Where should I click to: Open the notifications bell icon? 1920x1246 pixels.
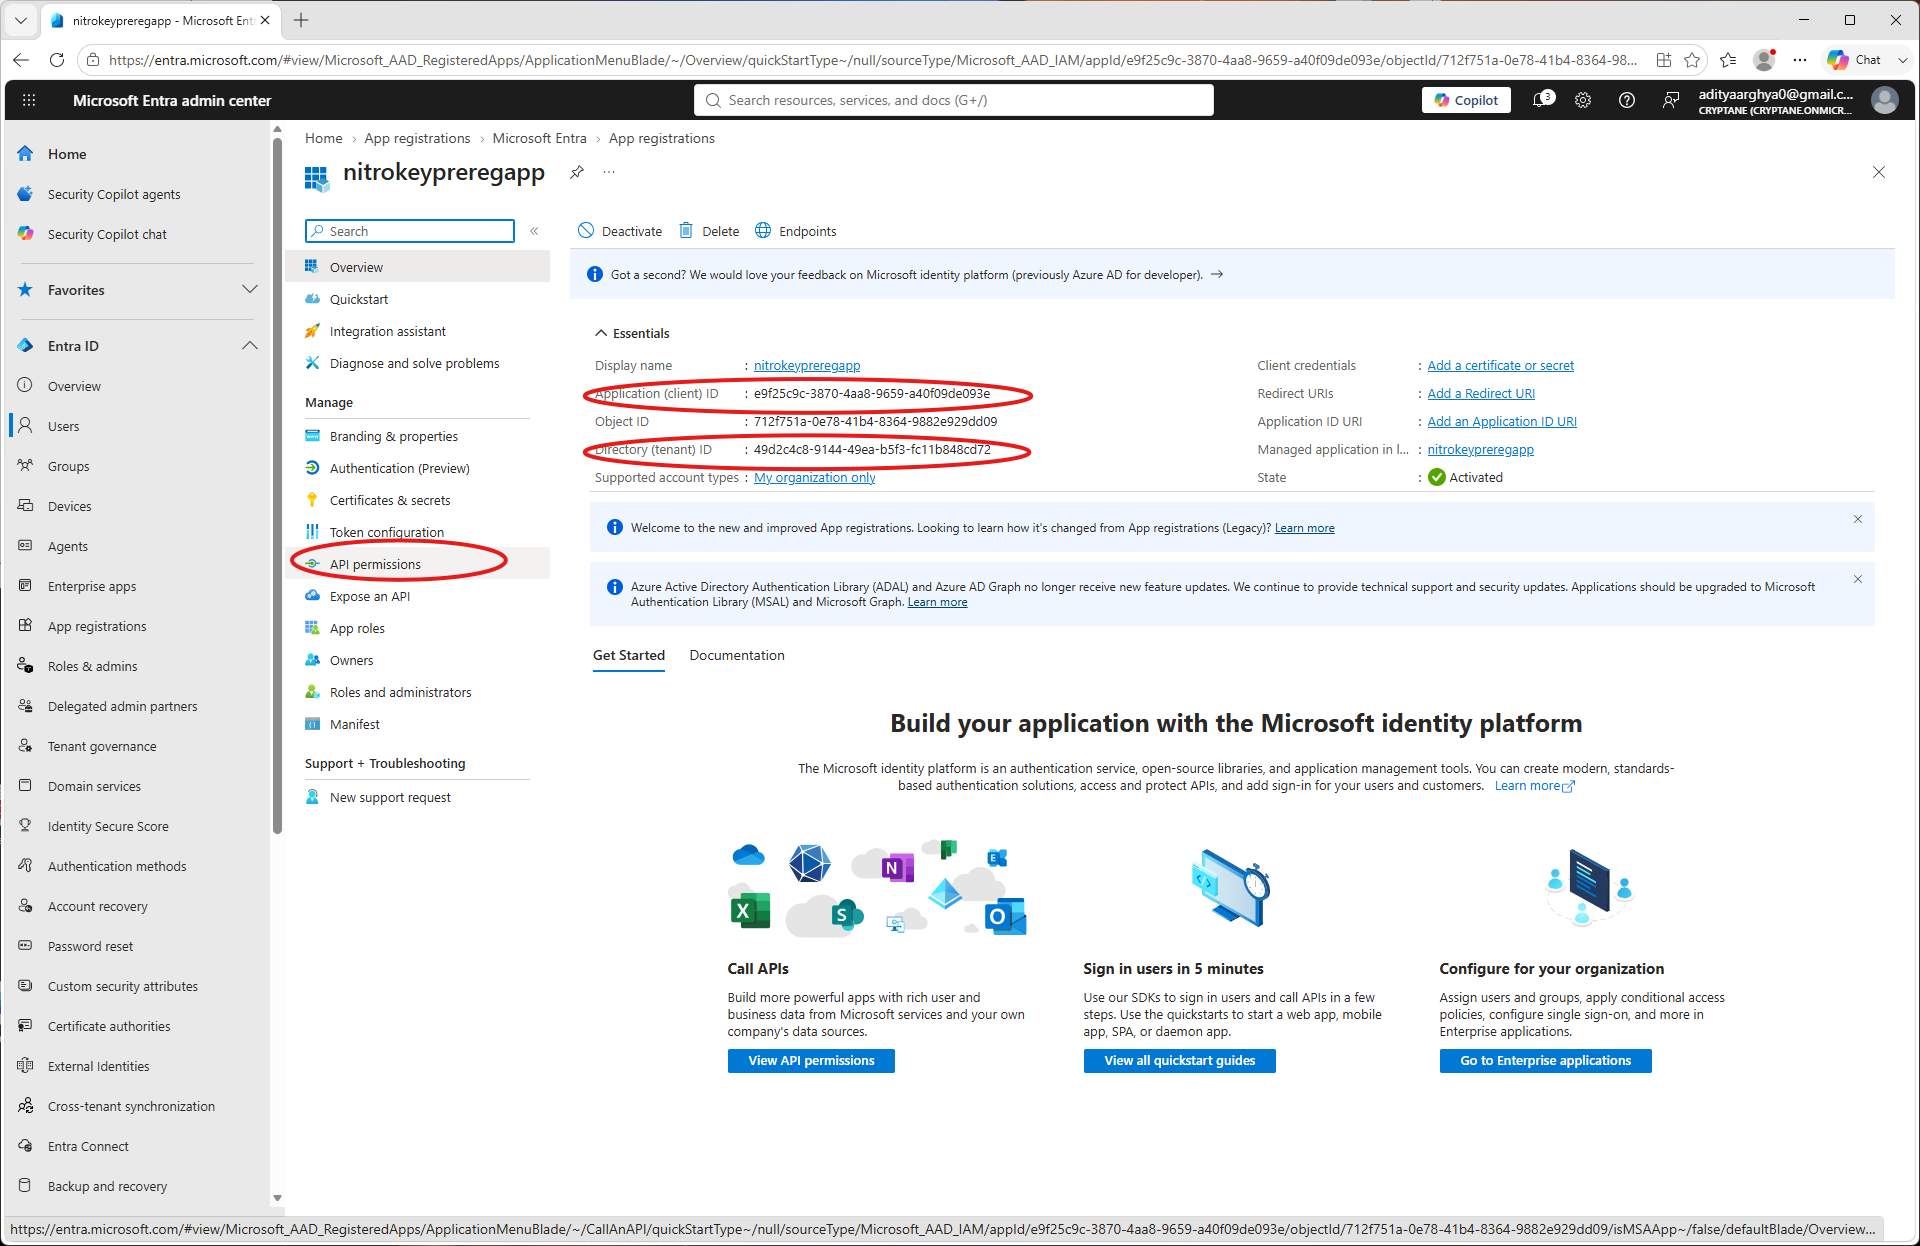pyautogui.click(x=1543, y=100)
